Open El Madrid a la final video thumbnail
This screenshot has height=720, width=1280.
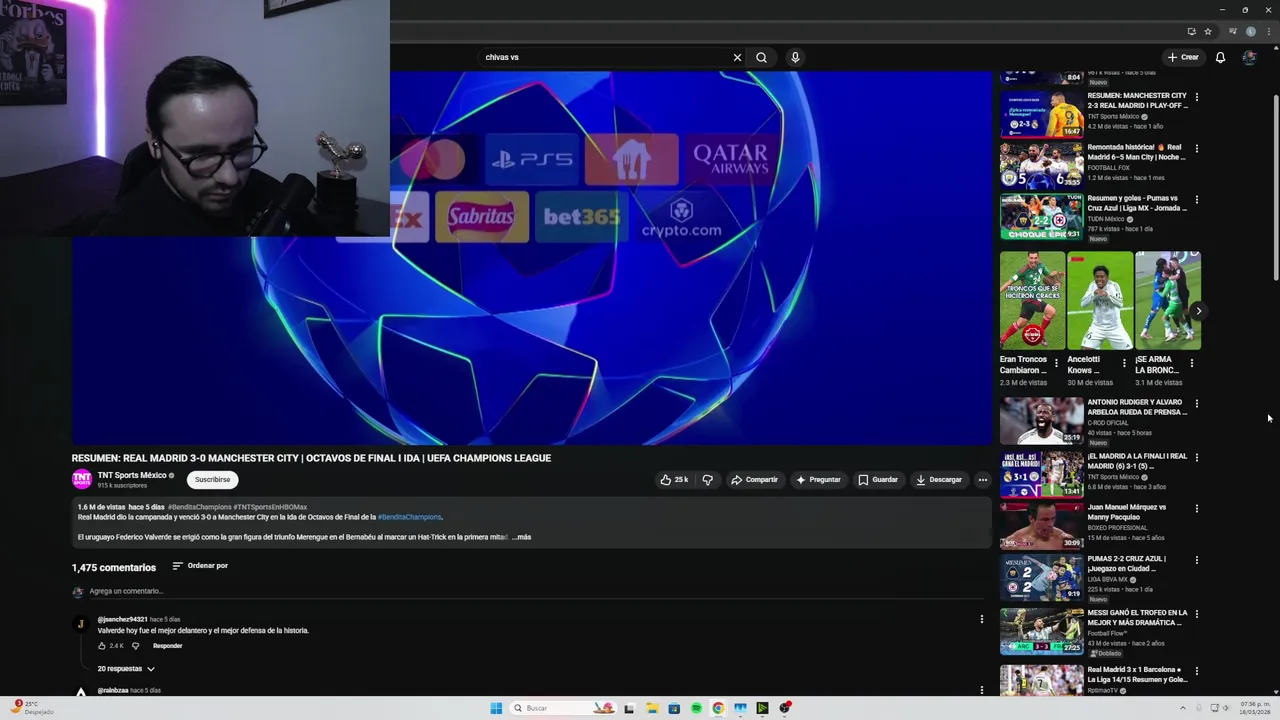click(1041, 474)
